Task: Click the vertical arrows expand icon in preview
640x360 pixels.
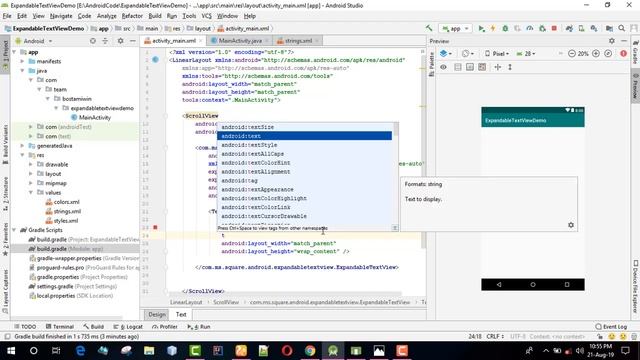Action: [510, 67]
